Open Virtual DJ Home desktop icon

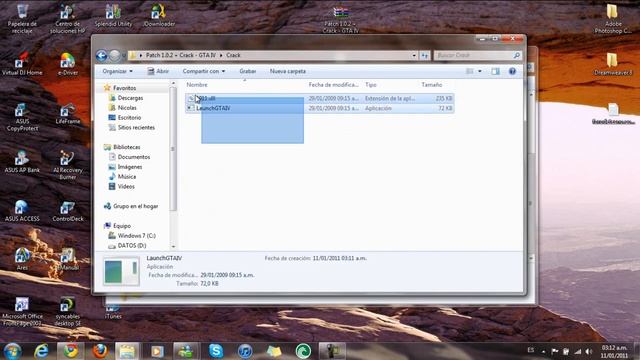point(22,63)
